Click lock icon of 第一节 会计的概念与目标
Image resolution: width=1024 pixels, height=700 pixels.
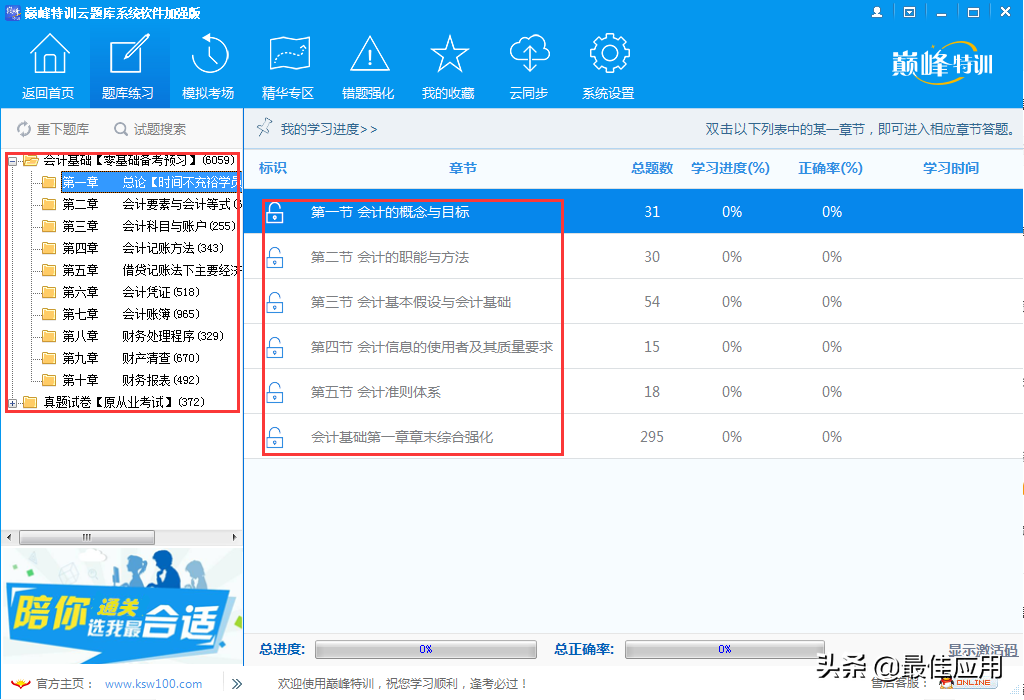pos(275,212)
